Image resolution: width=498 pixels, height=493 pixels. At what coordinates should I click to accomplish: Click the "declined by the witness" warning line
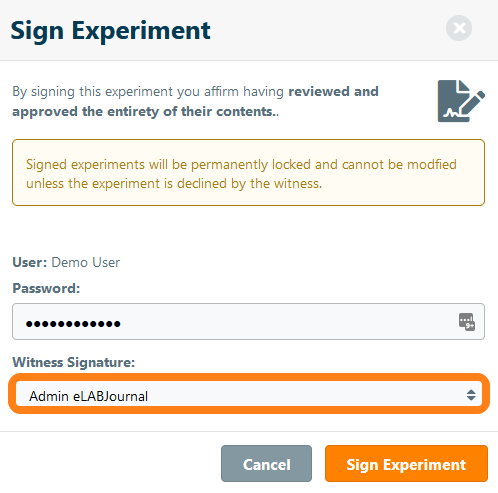(174, 184)
